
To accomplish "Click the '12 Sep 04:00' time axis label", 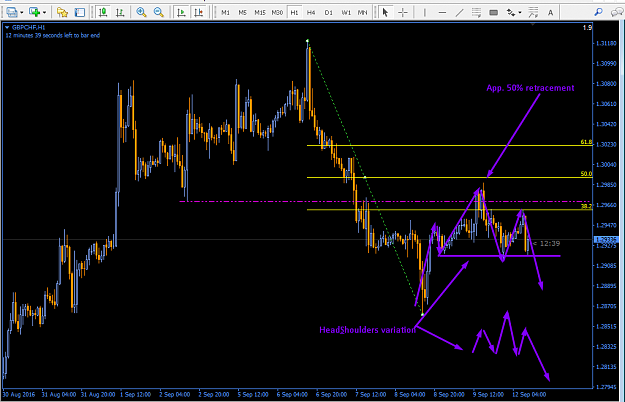I will coord(529,394).
